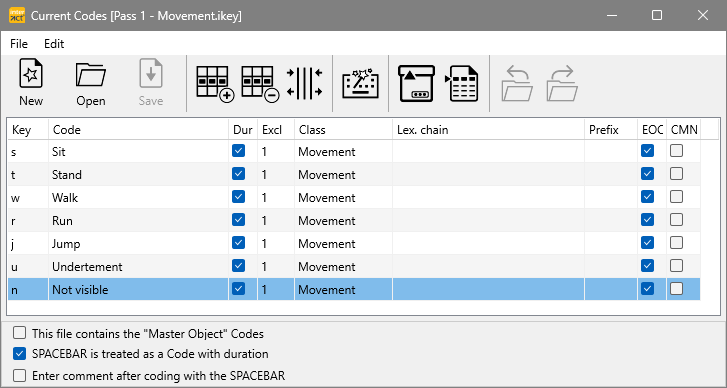Enable 'Enter comment after coding with the SPACEBAR'

[x=19, y=375]
